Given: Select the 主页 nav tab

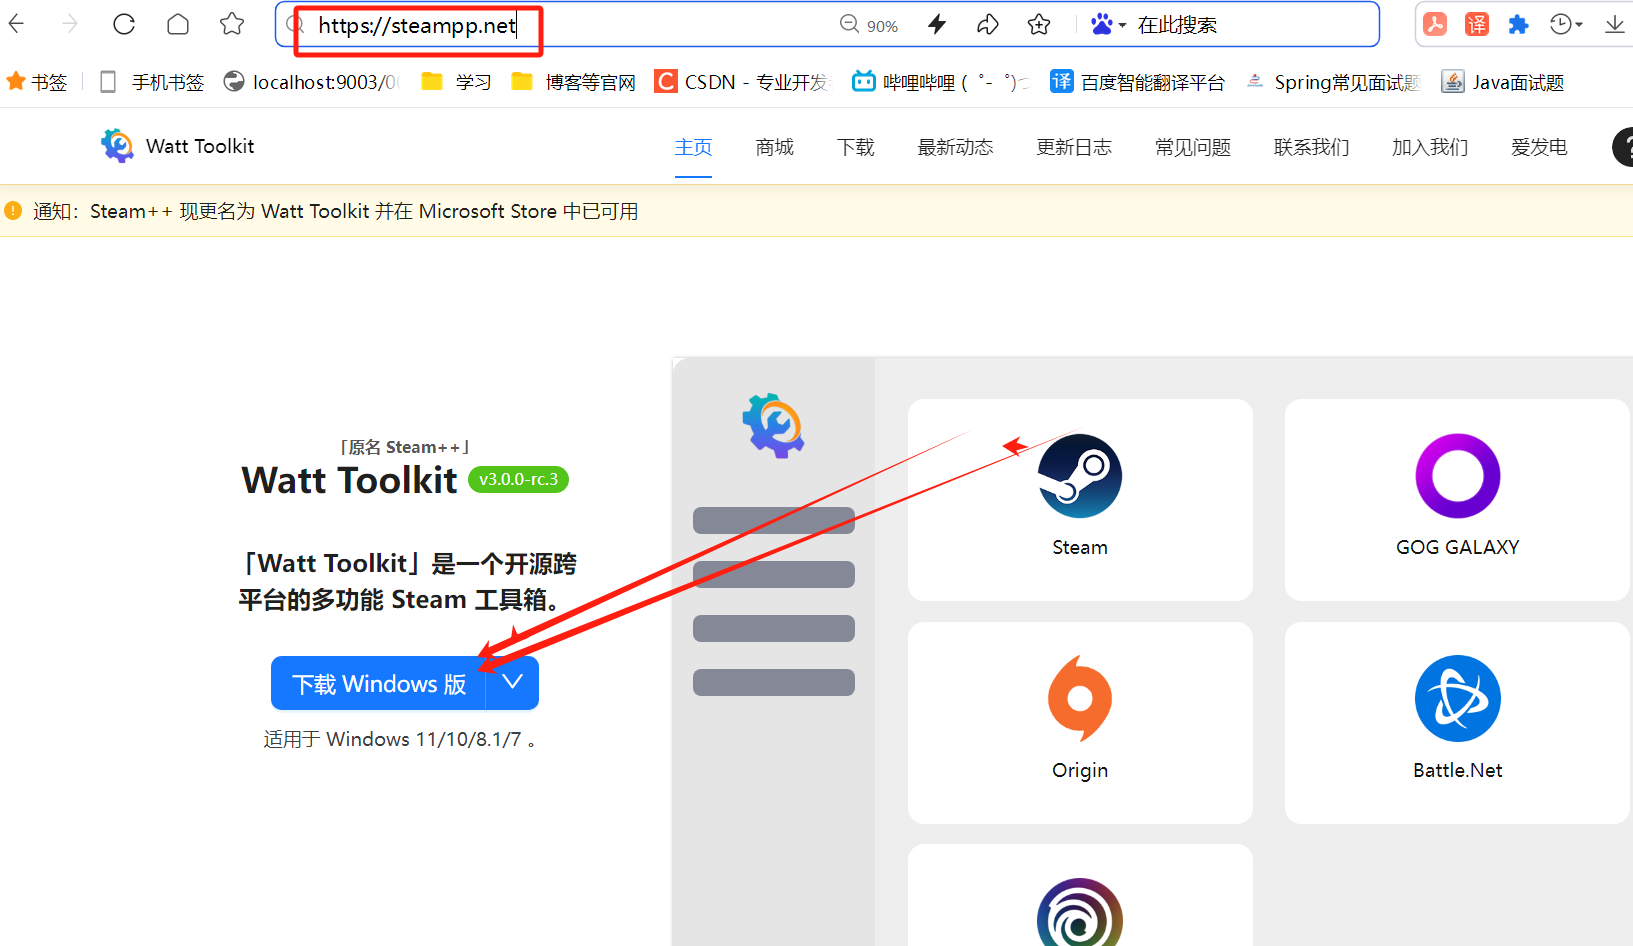Looking at the screenshot, I should click(x=693, y=147).
